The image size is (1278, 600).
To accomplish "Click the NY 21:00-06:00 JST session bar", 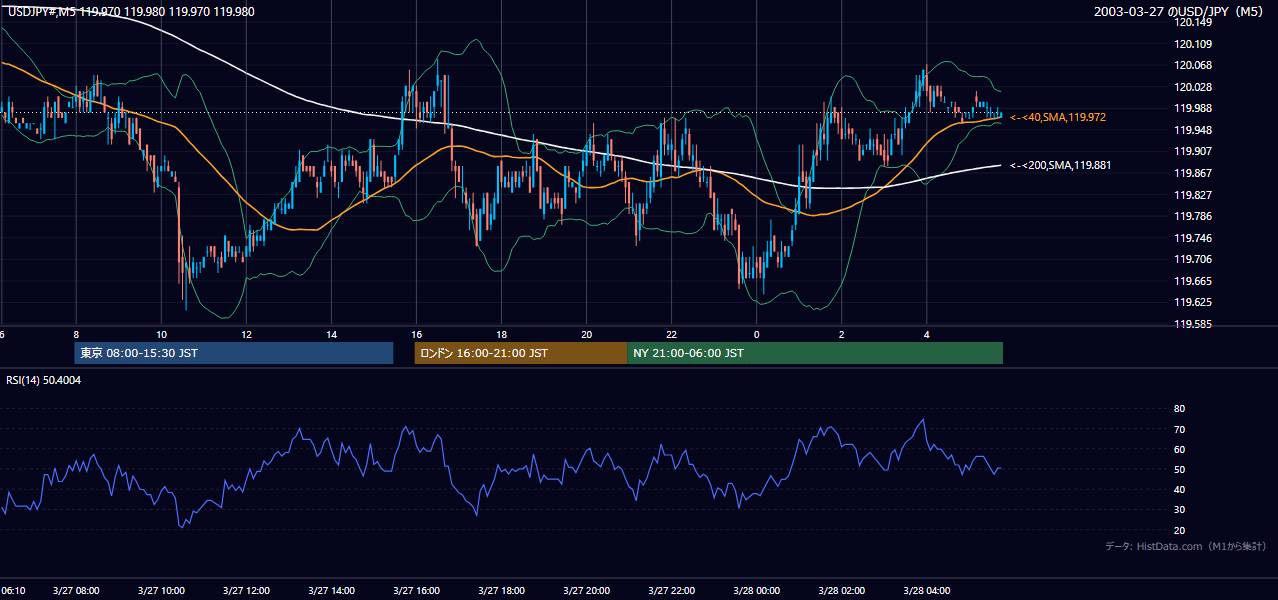I will point(815,353).
